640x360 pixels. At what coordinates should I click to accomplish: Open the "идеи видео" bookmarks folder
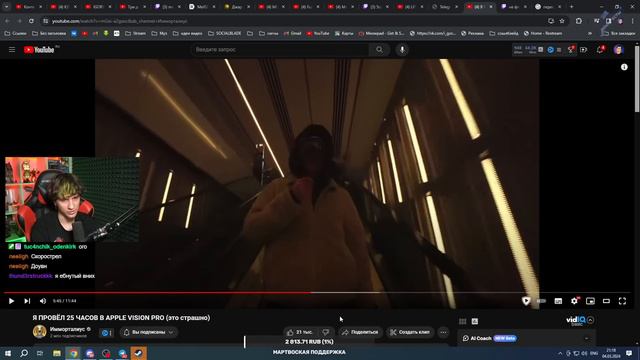[188, 33]
